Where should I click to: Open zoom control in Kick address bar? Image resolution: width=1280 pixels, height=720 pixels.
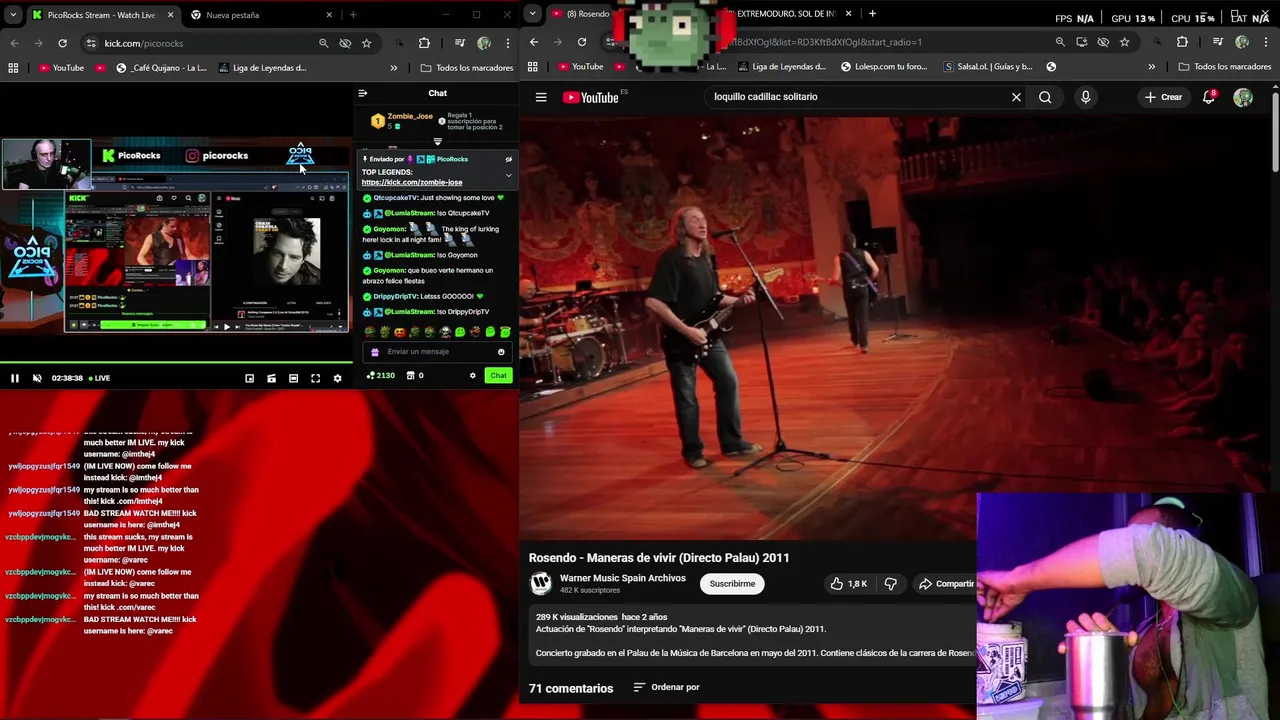click(323, 43)
